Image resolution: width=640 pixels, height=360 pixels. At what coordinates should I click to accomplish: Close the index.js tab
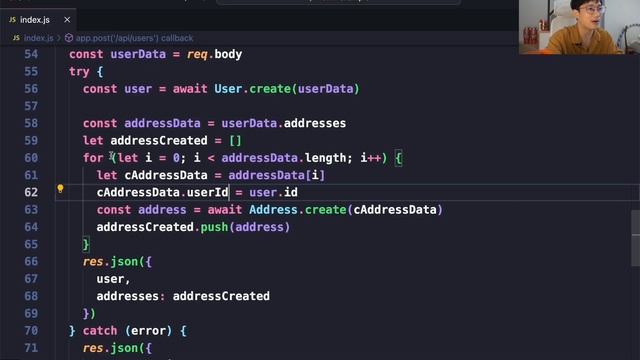[x=67, y=20]
